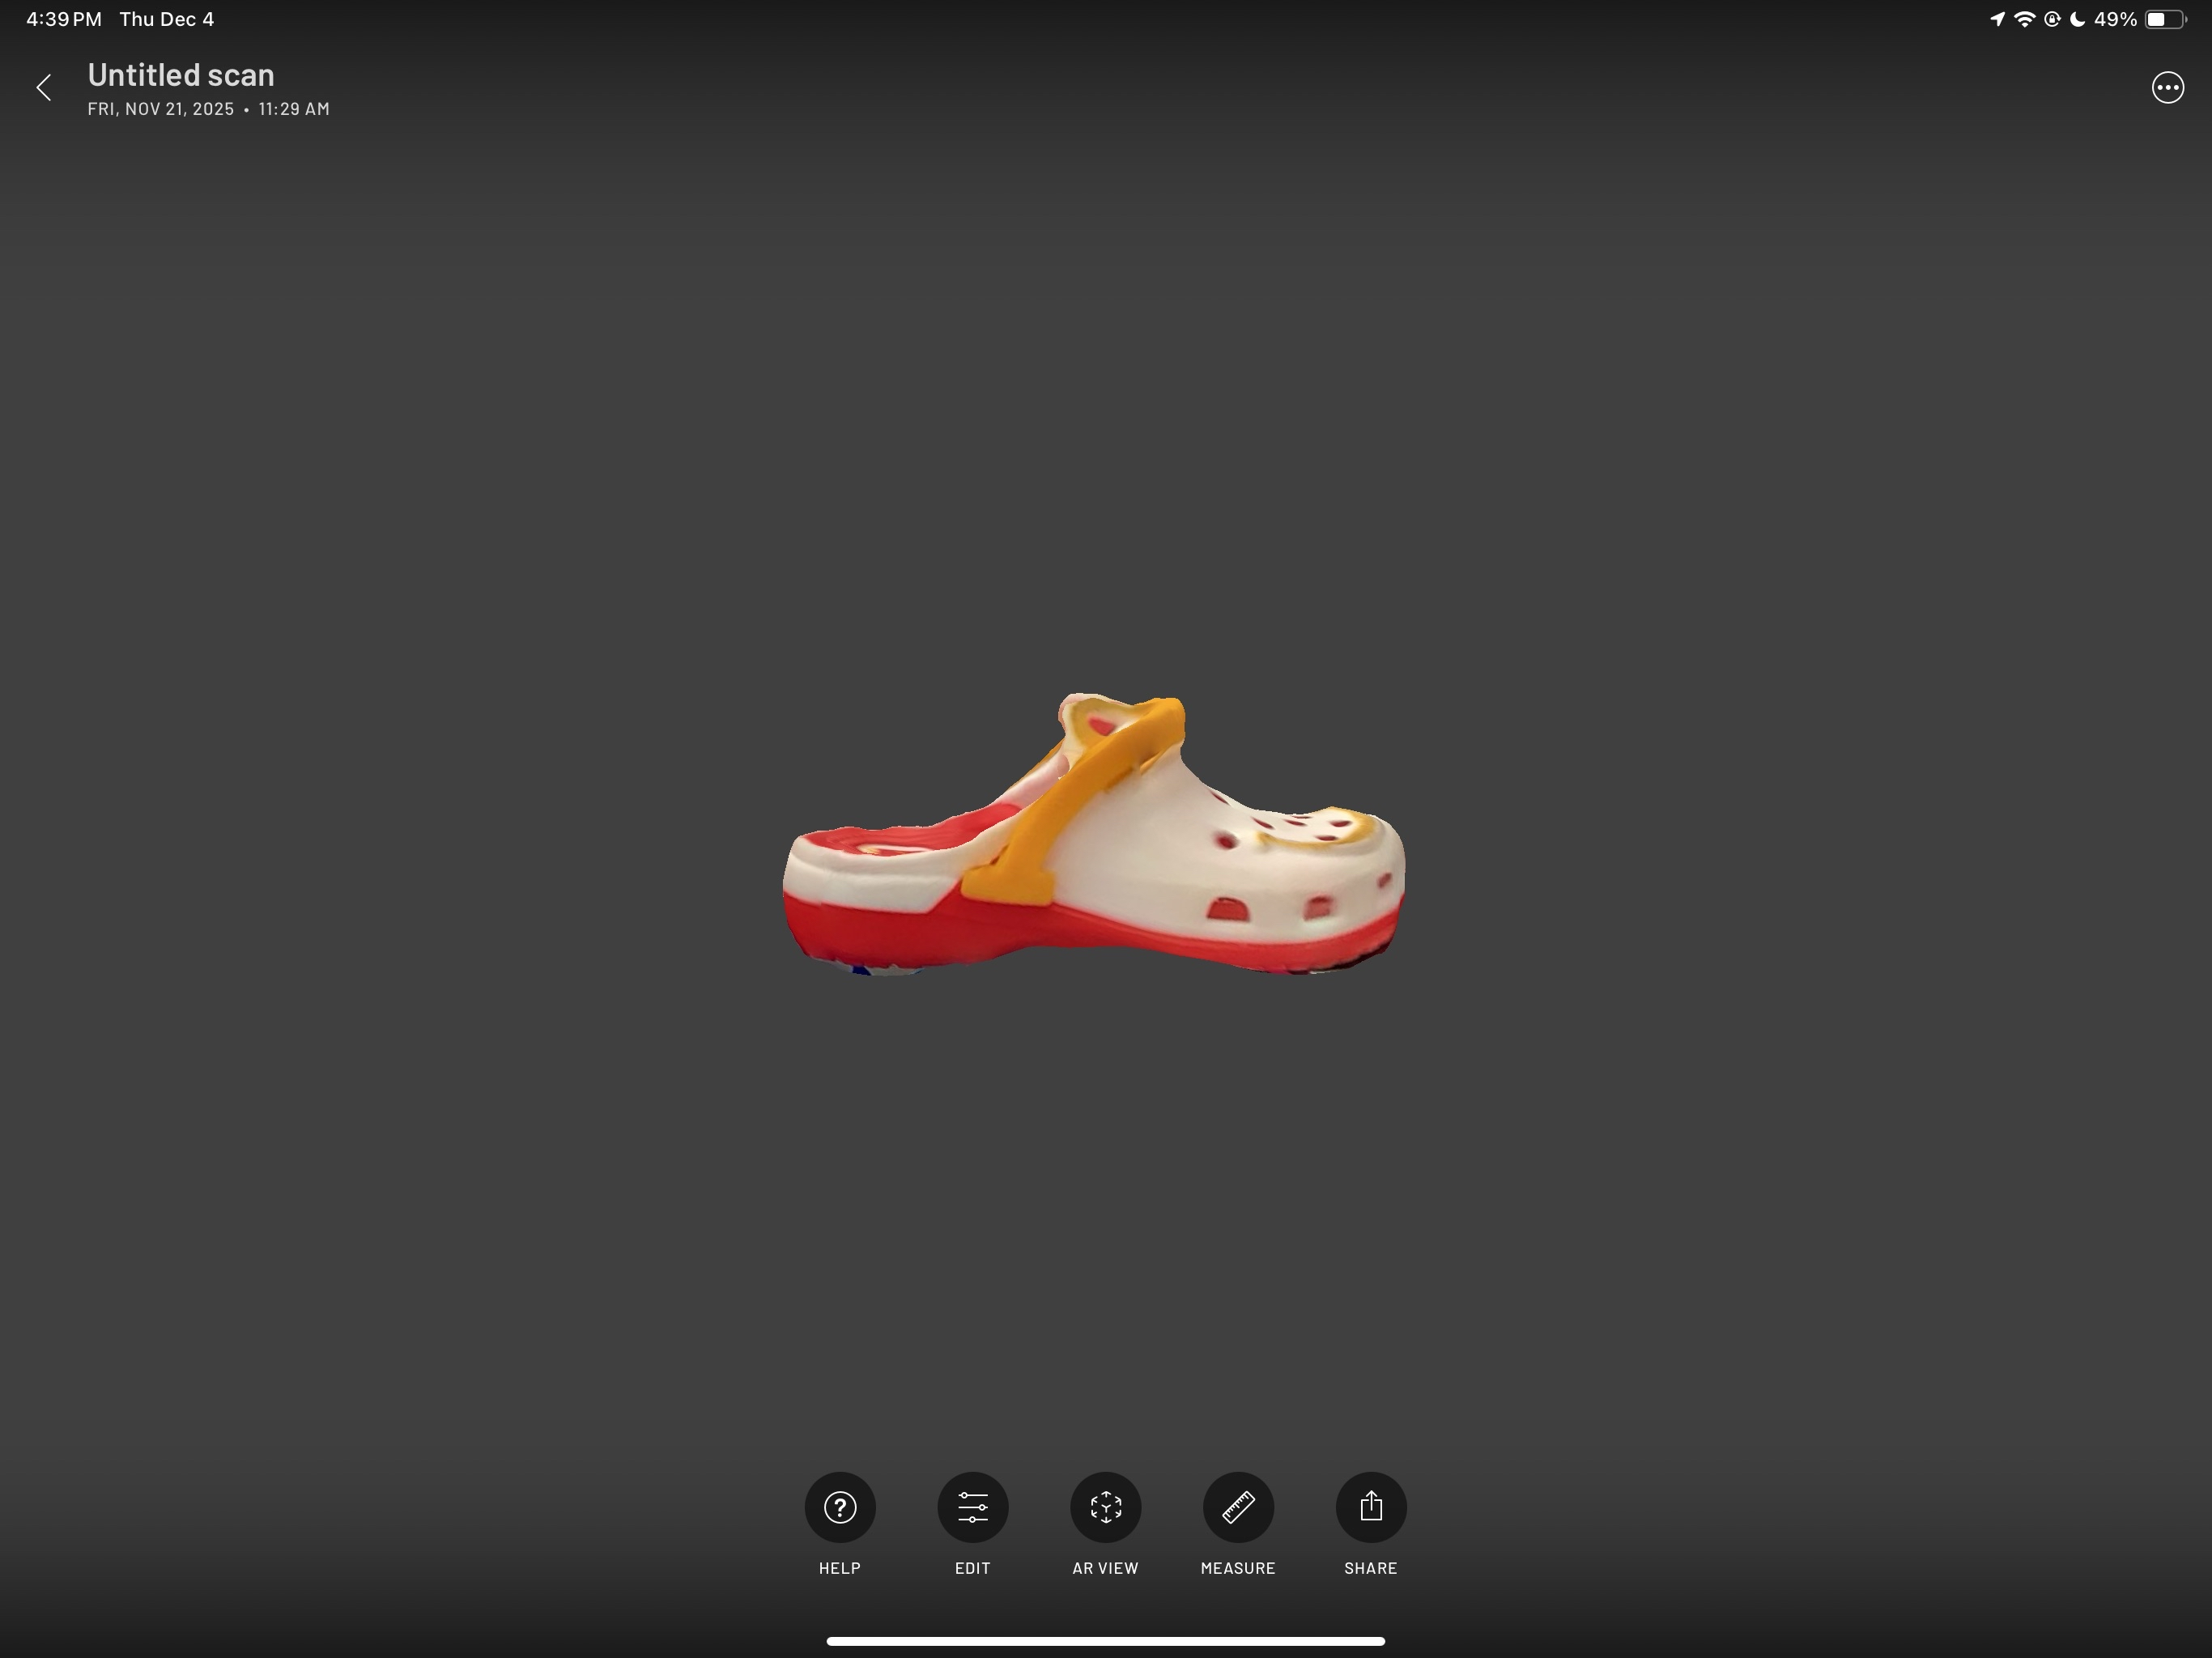The width and height of the screenshot is (2212, 1658).
Task: Click the EDIT text label
Action: click(972, 1568)
